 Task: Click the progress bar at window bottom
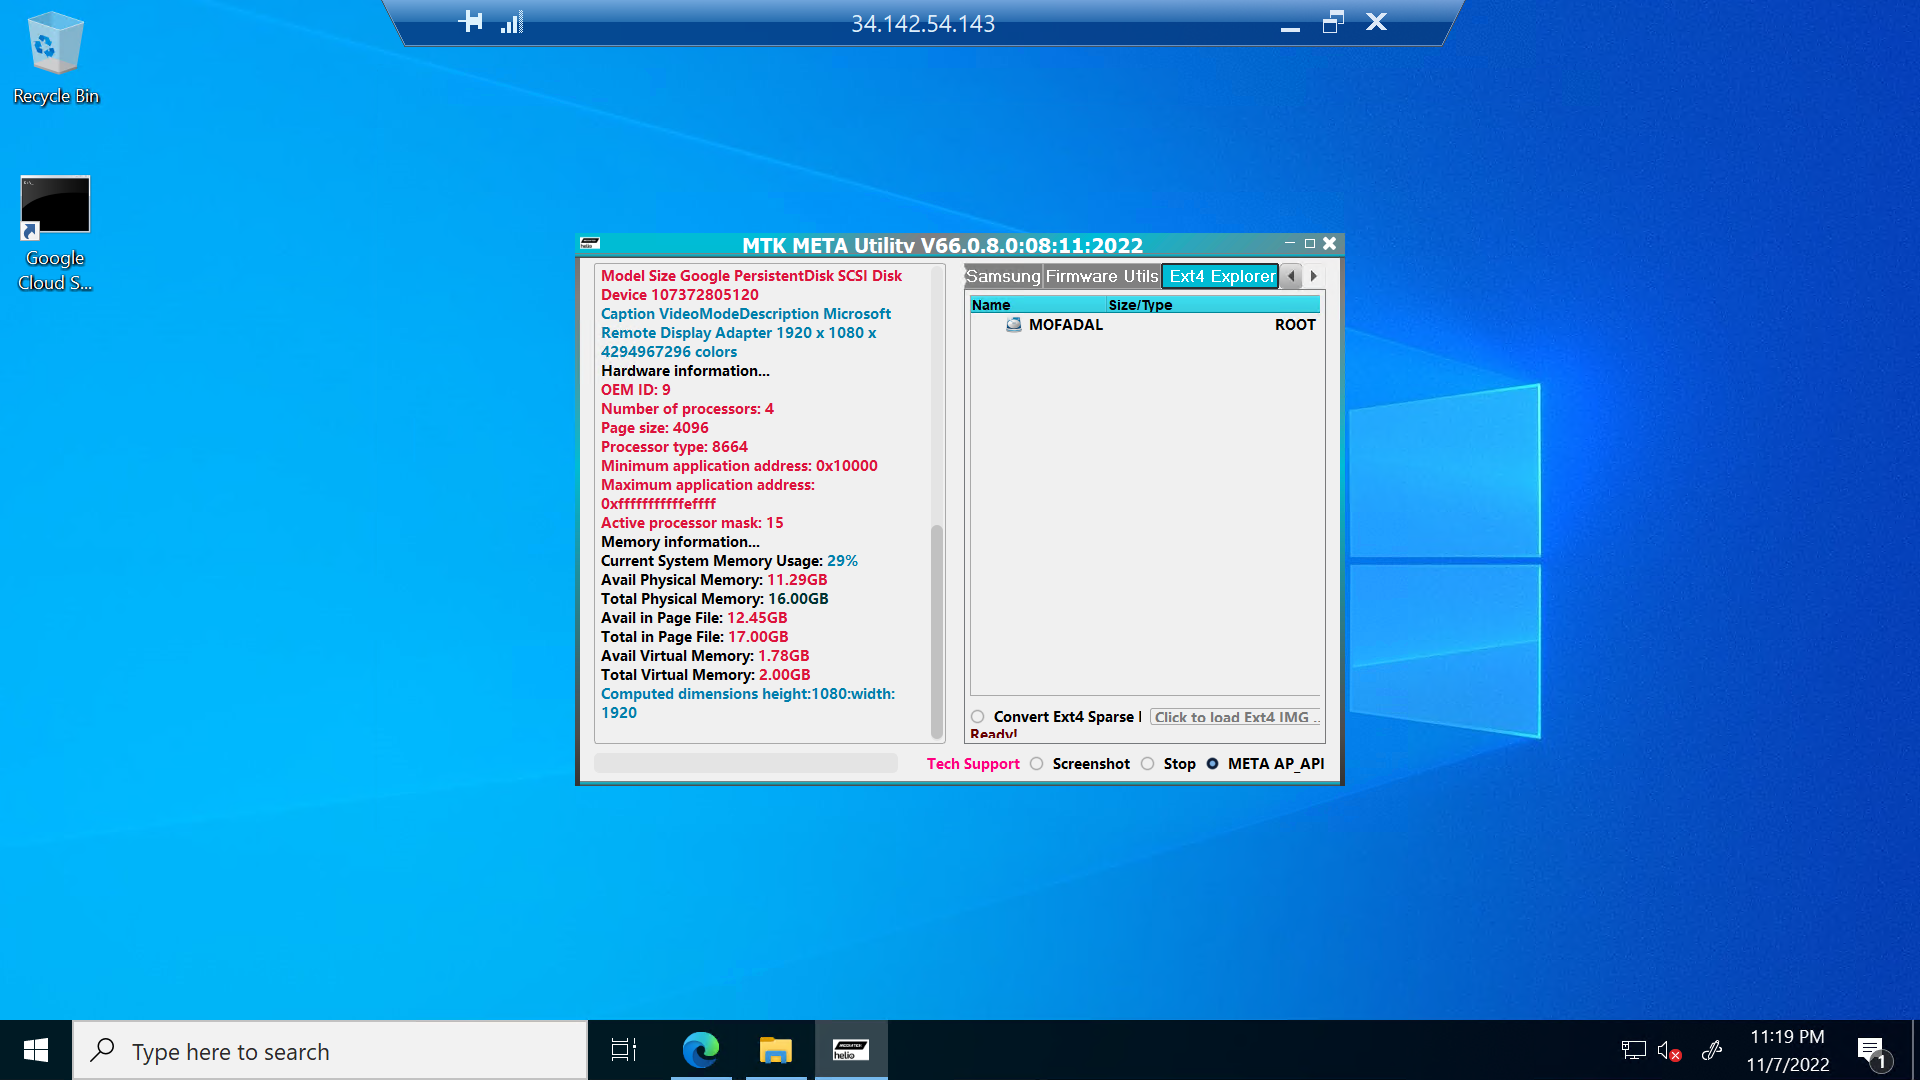pos(746,763)
